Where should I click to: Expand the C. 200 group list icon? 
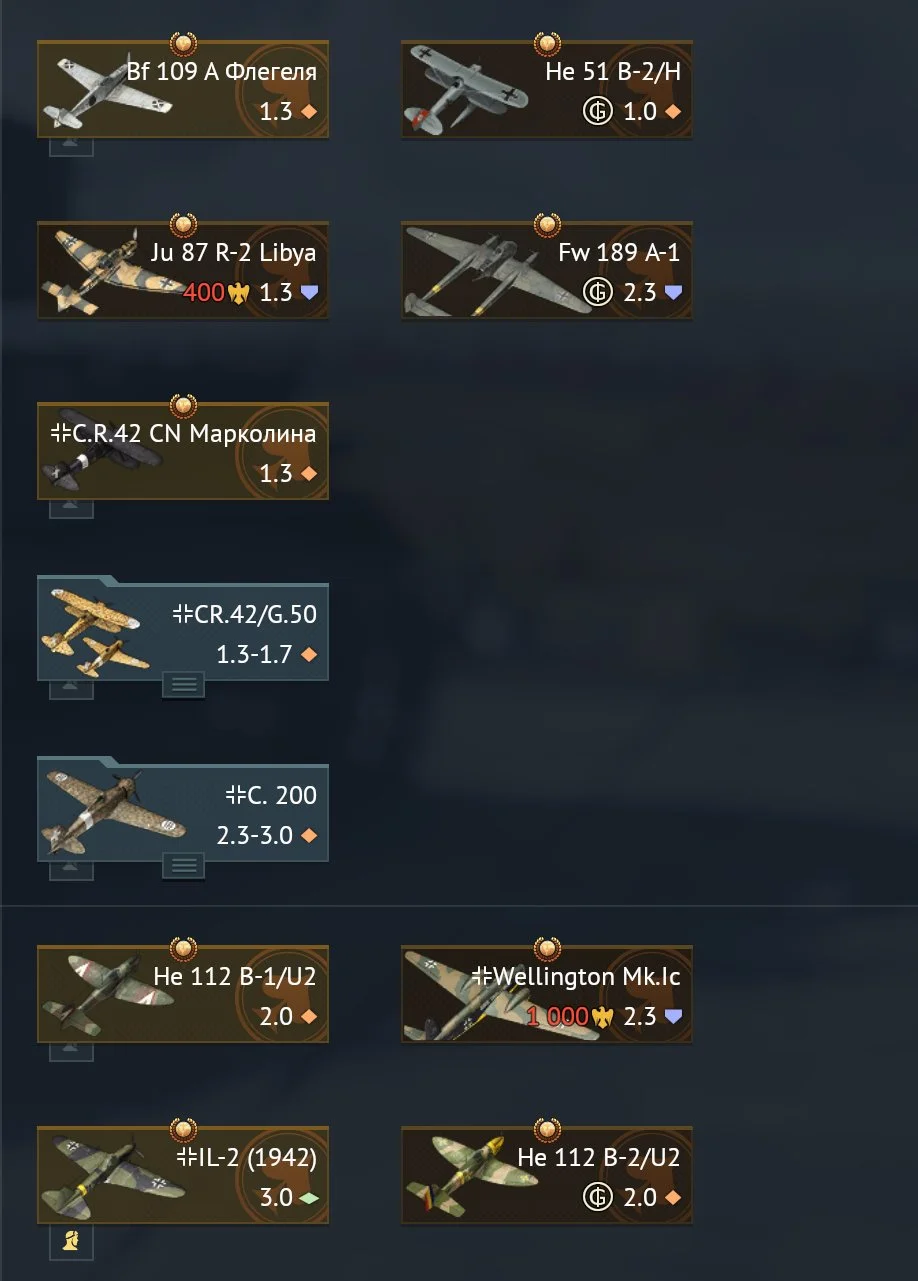click(x=184, y=866)
